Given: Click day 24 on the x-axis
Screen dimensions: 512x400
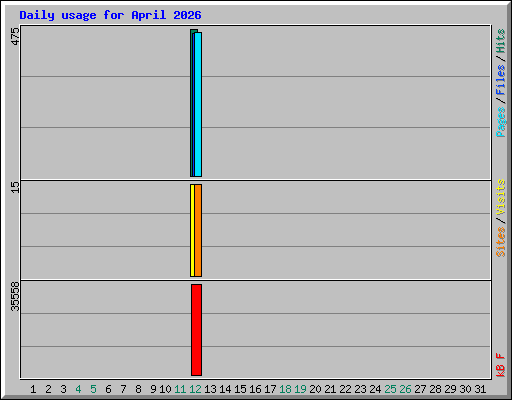Looking at the screenshot, I should (375, 389).
